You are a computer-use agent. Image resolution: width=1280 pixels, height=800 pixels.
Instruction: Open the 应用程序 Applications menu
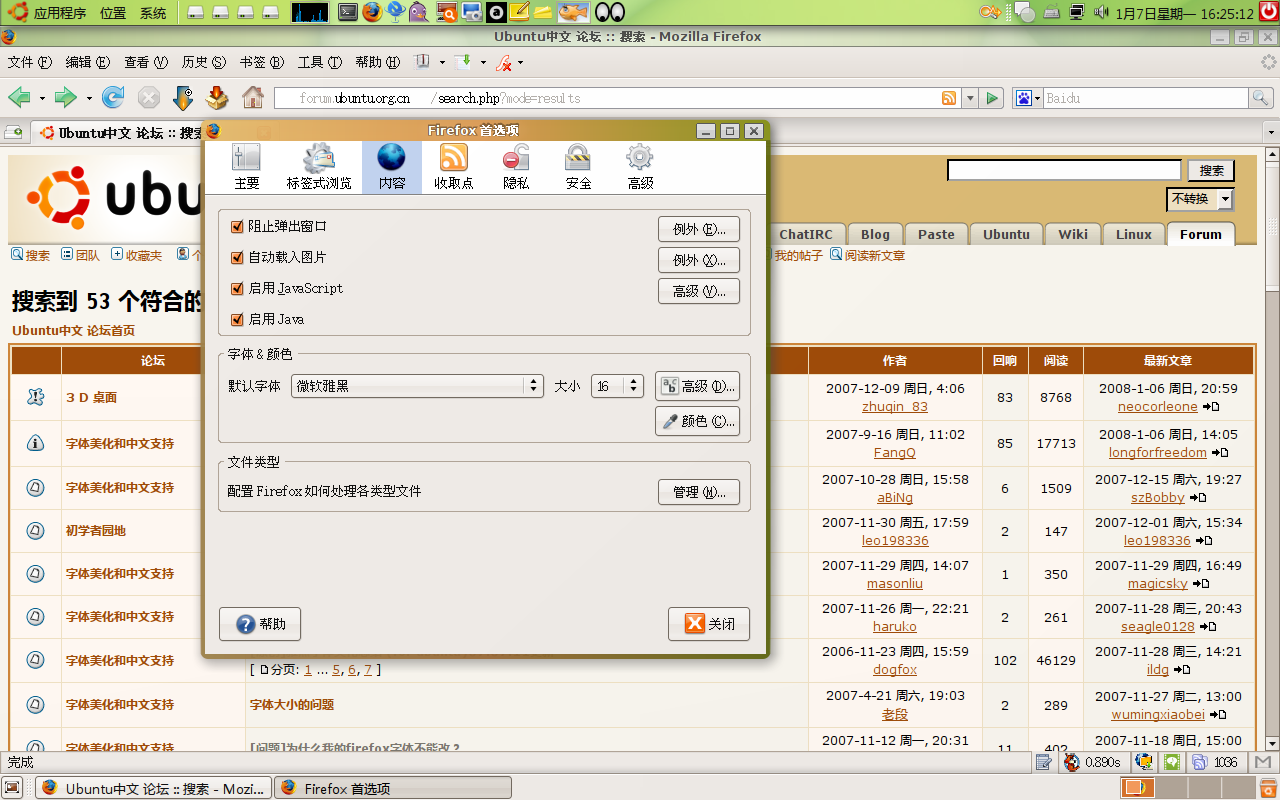48,13
